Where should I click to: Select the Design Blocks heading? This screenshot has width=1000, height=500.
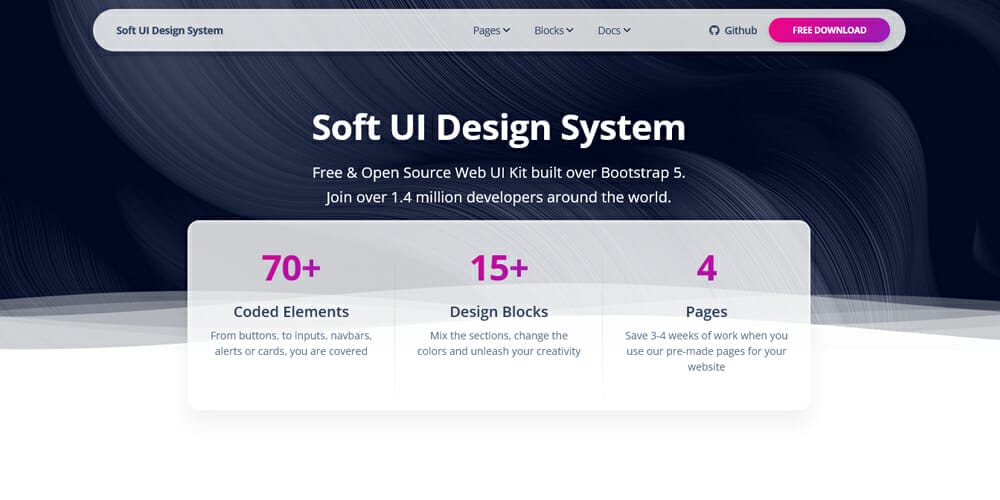point(499,312)
